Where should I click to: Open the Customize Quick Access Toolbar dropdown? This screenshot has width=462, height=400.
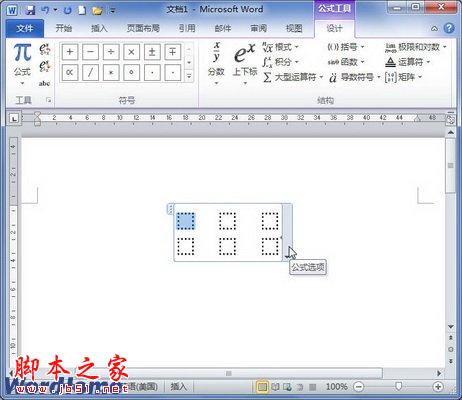[113, 11]
